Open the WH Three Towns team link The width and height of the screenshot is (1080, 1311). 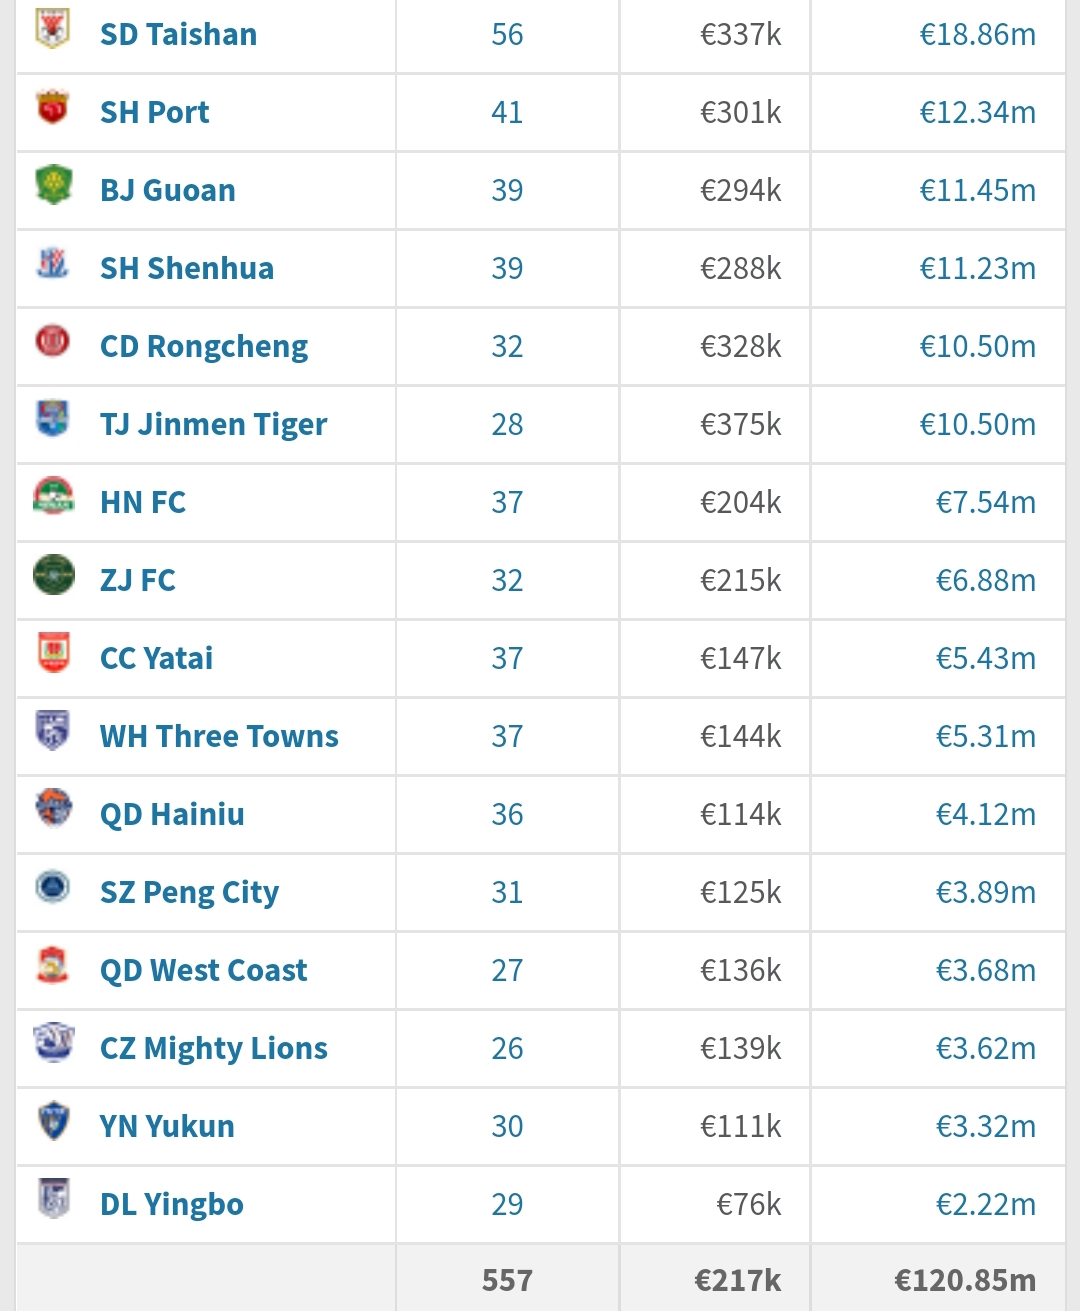point(219,736)
